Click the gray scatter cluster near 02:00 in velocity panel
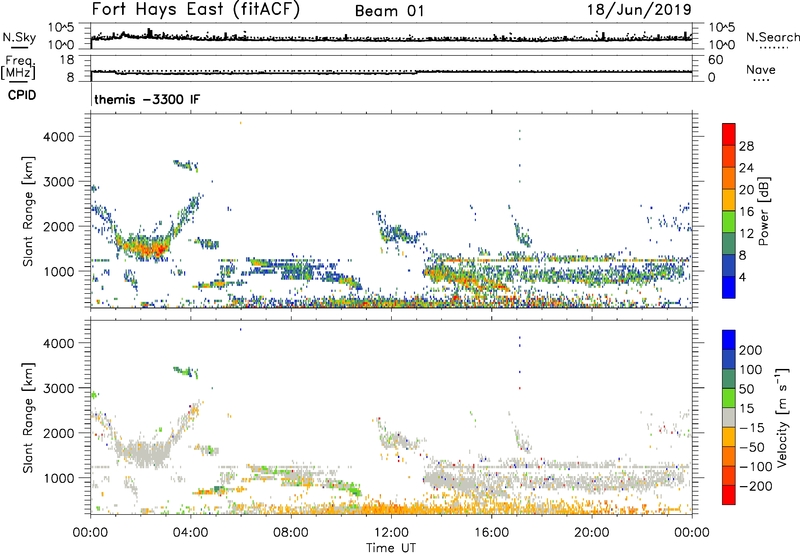This screenshot has width=800, height=554. [x=143, y=453]
